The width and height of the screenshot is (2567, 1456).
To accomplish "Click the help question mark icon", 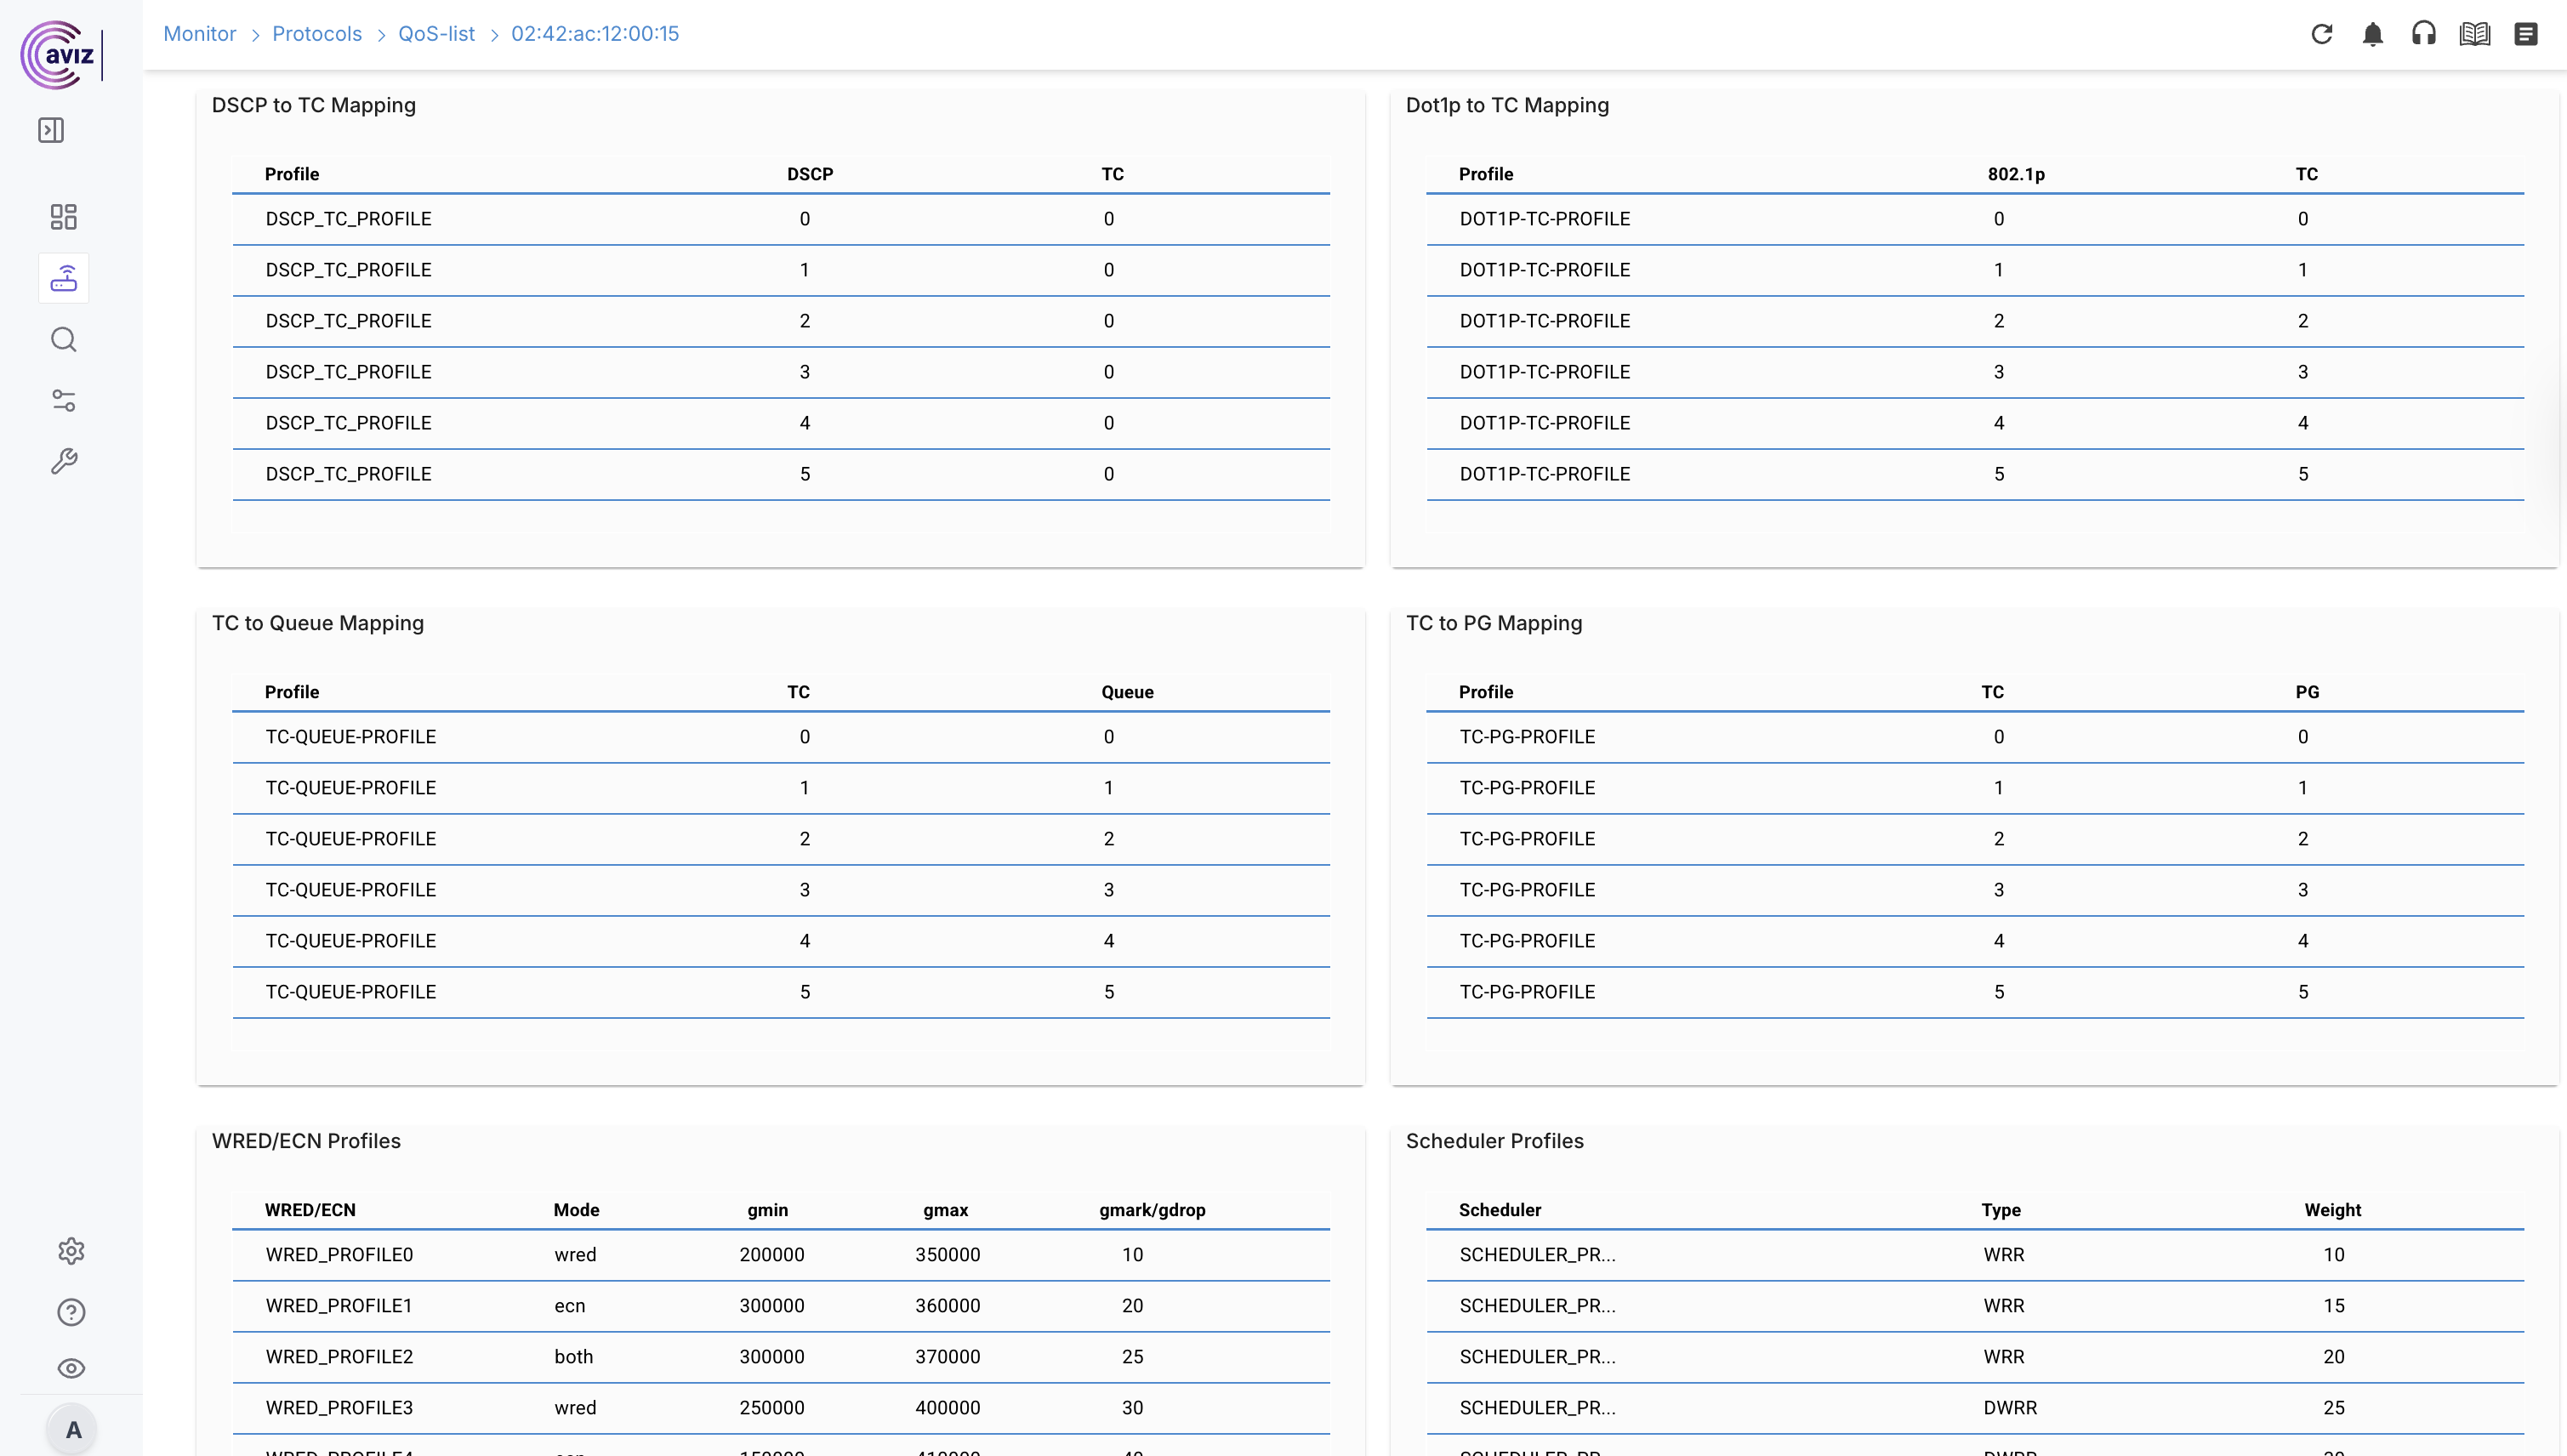I will pos(71,1312).
